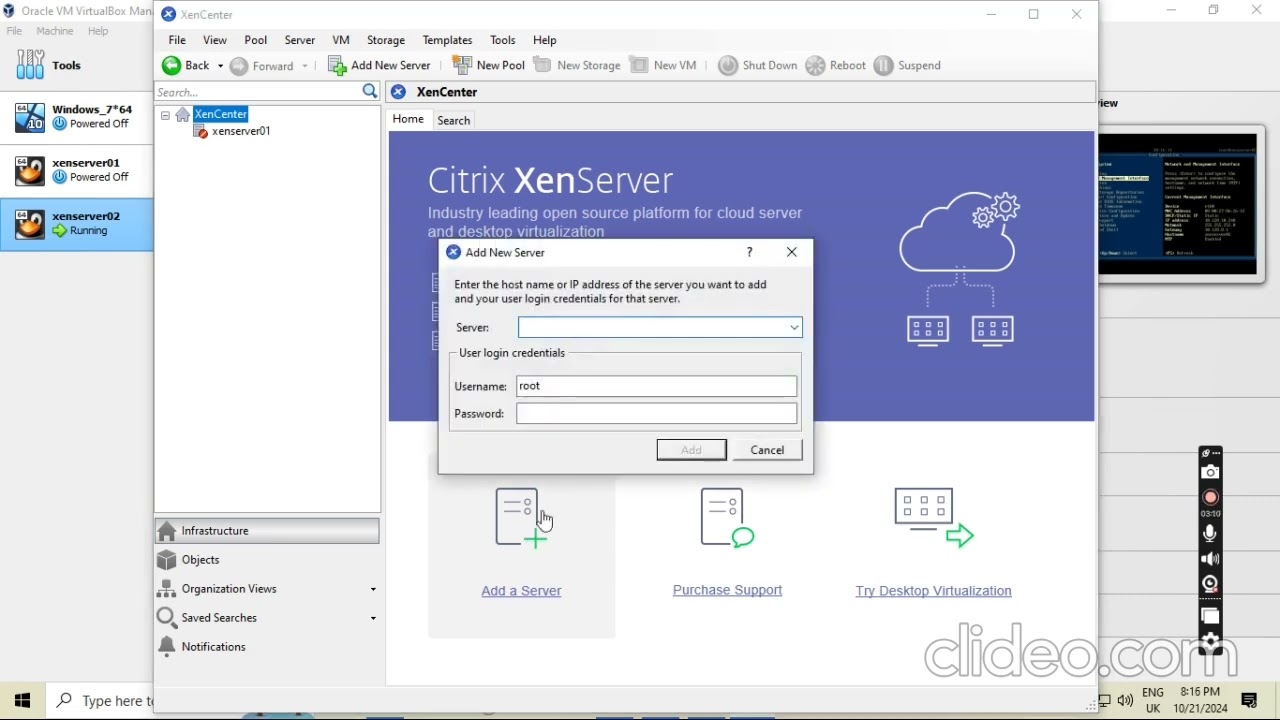
Task: Select xenserver02 running VM in VirtualBox
Action: click(x=77, y=224)
